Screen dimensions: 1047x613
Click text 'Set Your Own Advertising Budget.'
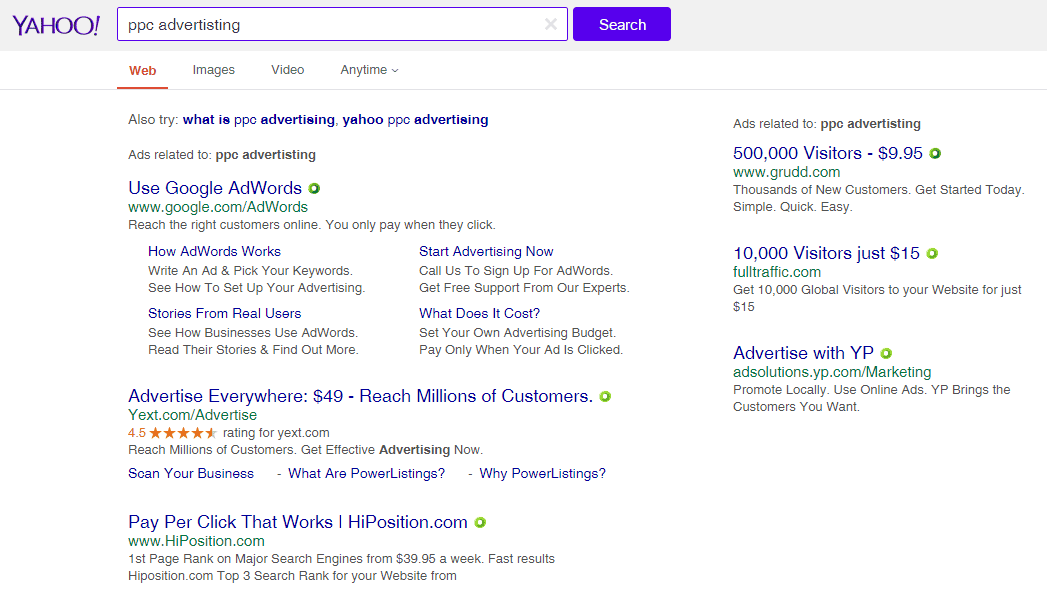(517, 333)
